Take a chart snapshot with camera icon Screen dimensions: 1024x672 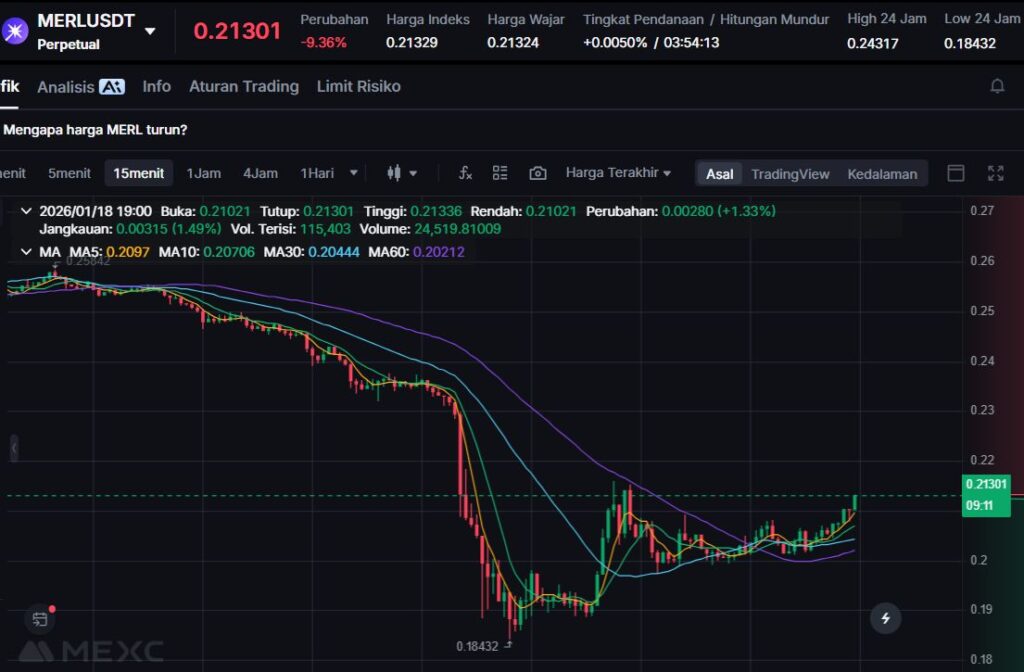click(538, 173)
